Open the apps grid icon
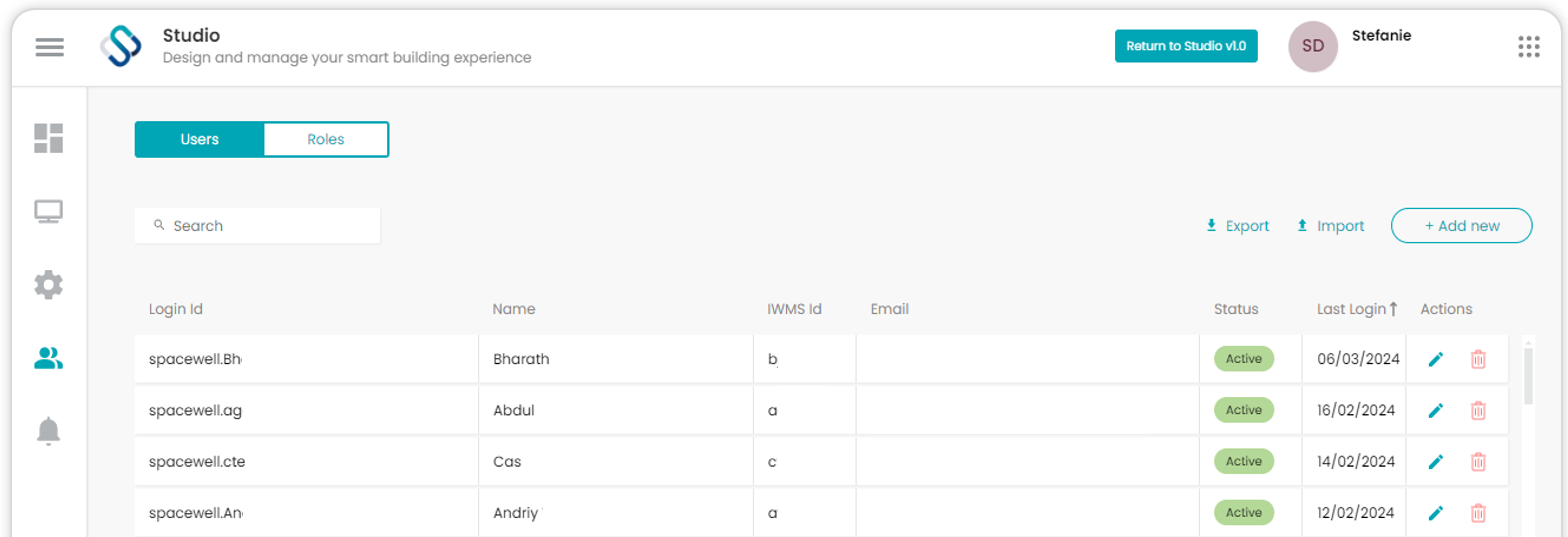This screenshot has height=537, width=1568. pos(1528,47)
